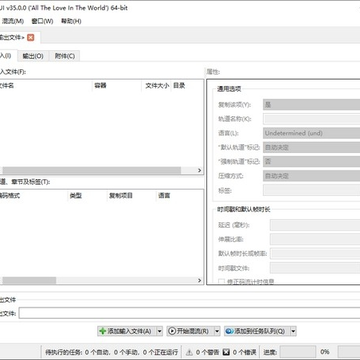Open the "默认轨道"标记 dropdown
Image resolution: width=360 pixels, height=360 pixels.
coord(311,147)
